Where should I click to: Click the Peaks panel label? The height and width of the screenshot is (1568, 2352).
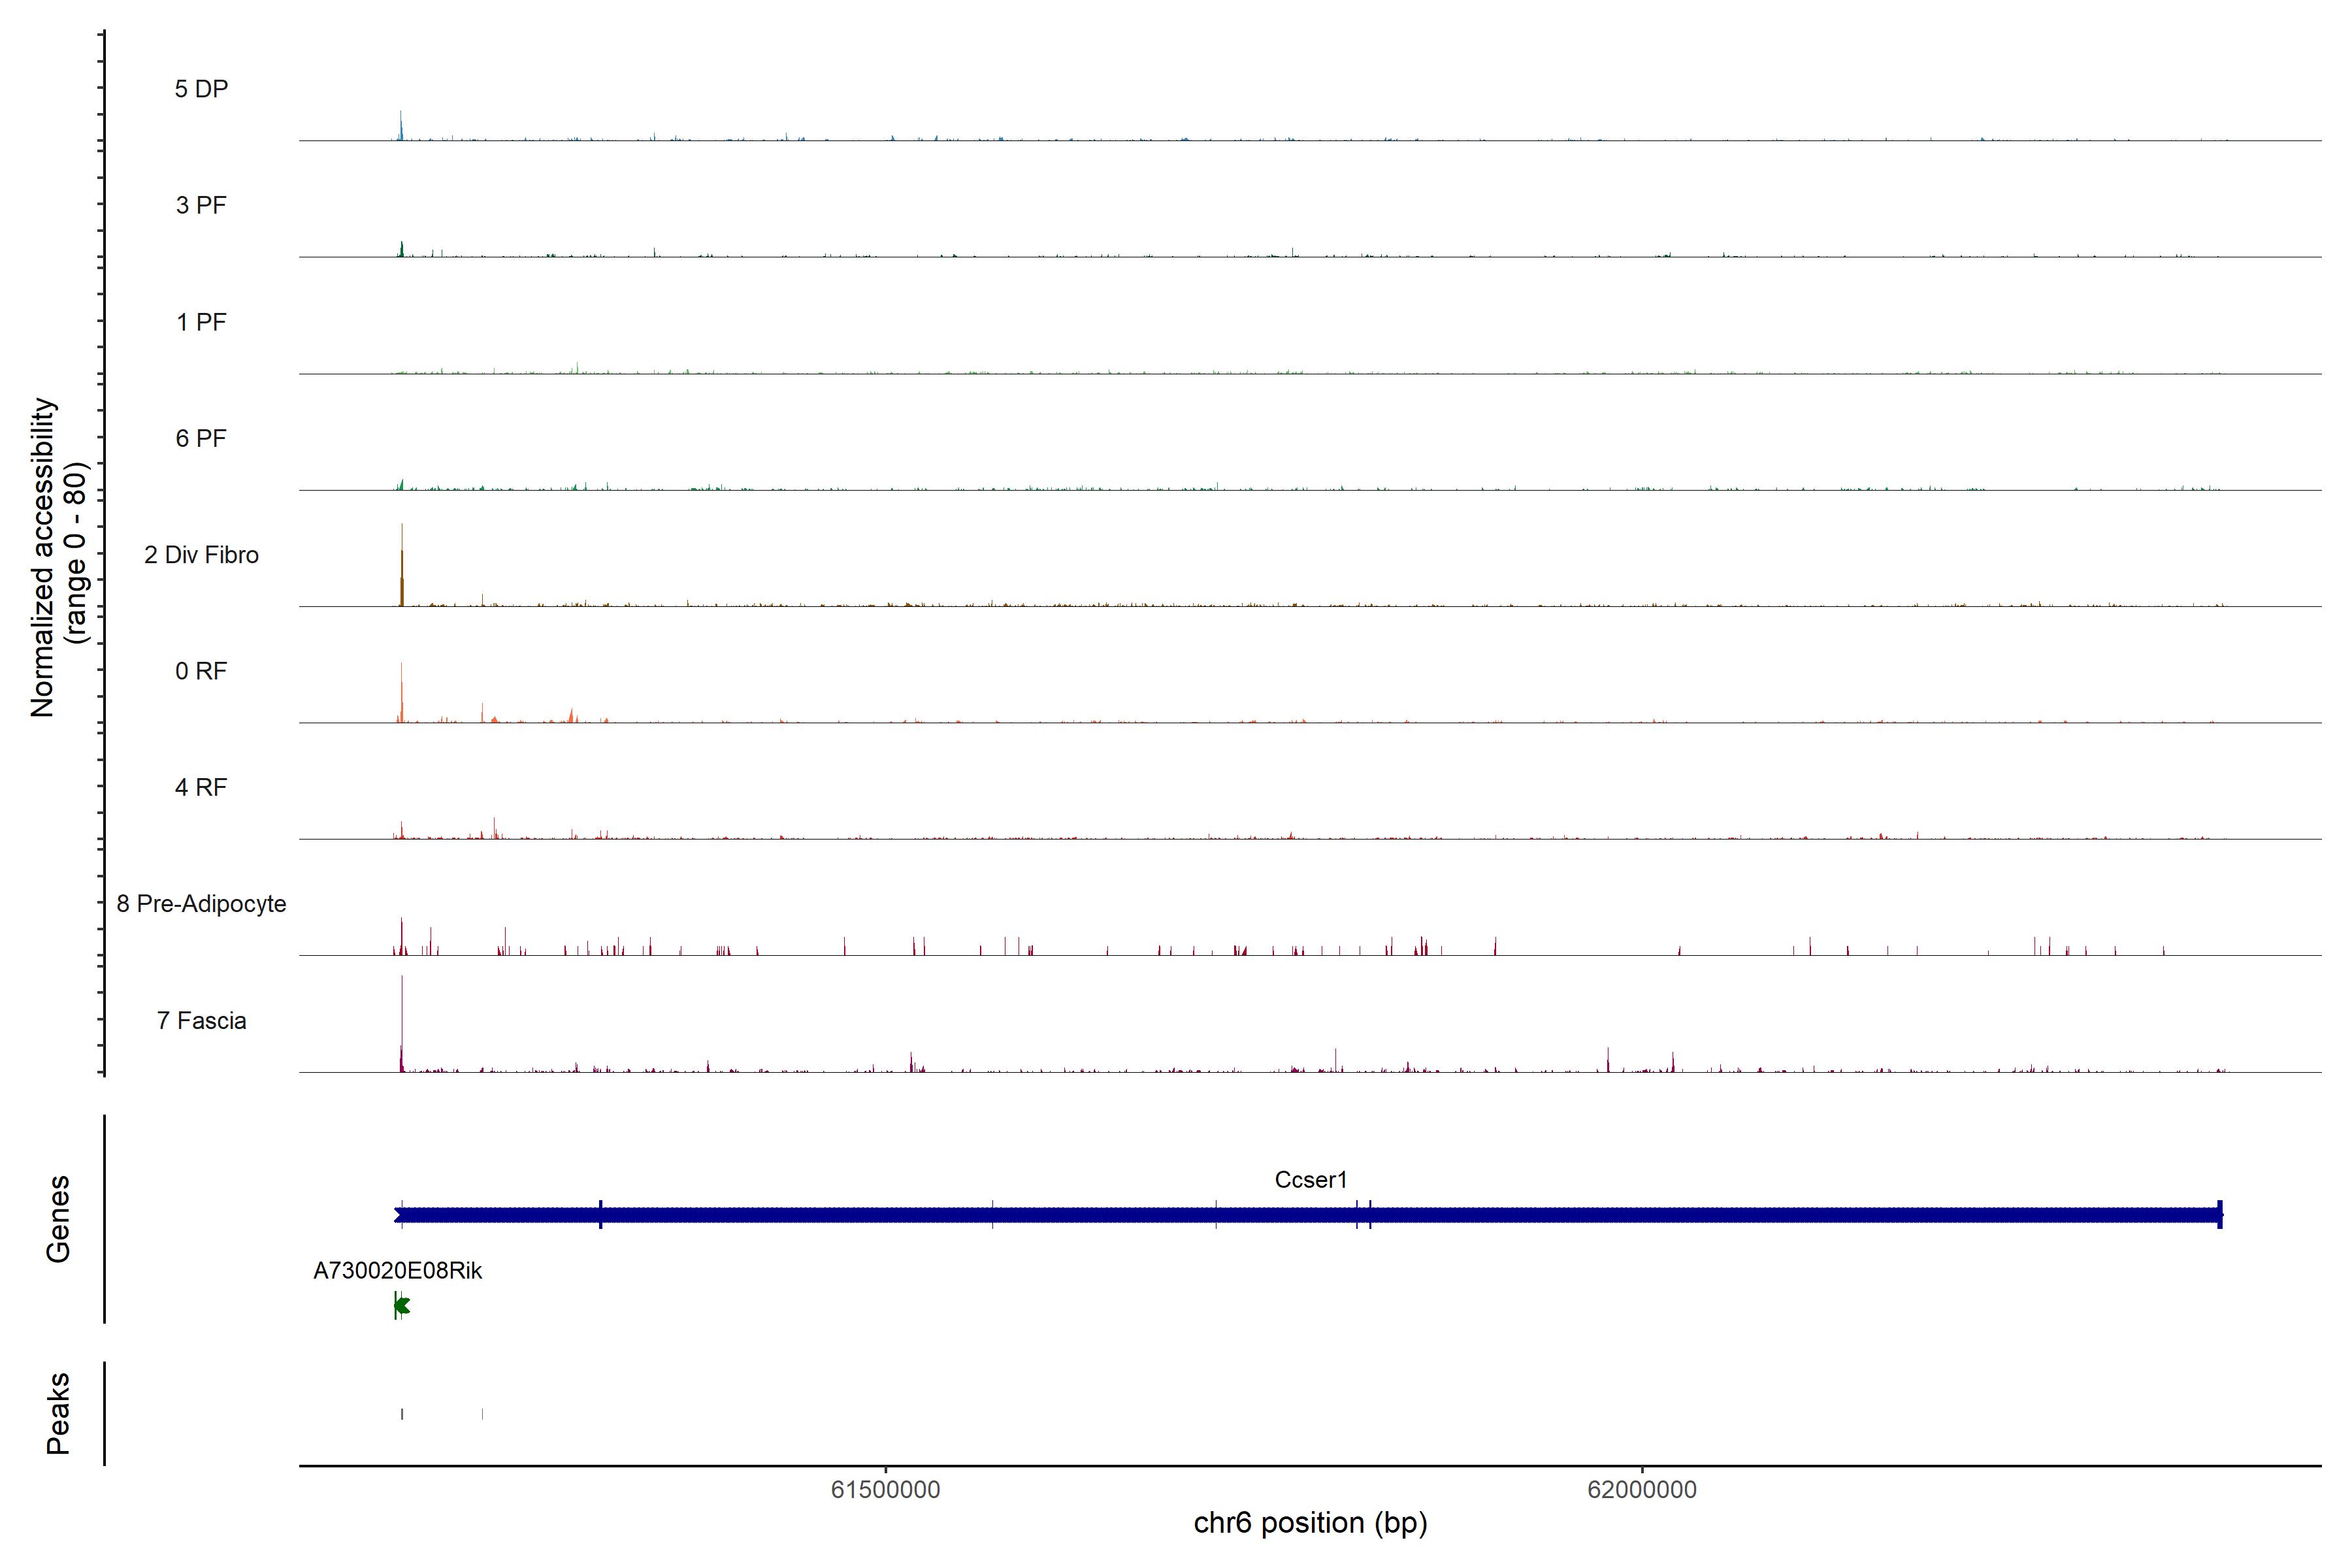[58, 1413]
